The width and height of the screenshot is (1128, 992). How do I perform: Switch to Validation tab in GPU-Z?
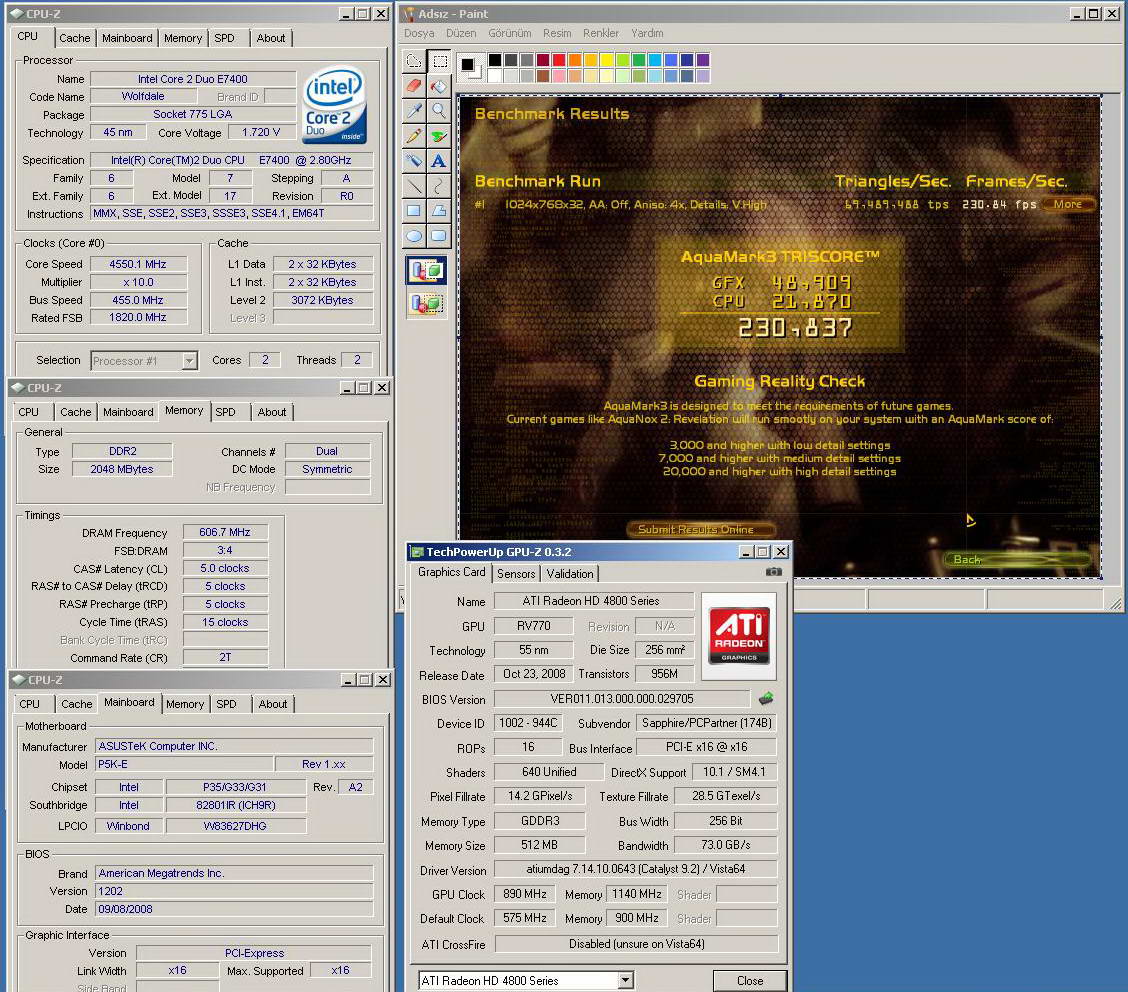(570, 573)
